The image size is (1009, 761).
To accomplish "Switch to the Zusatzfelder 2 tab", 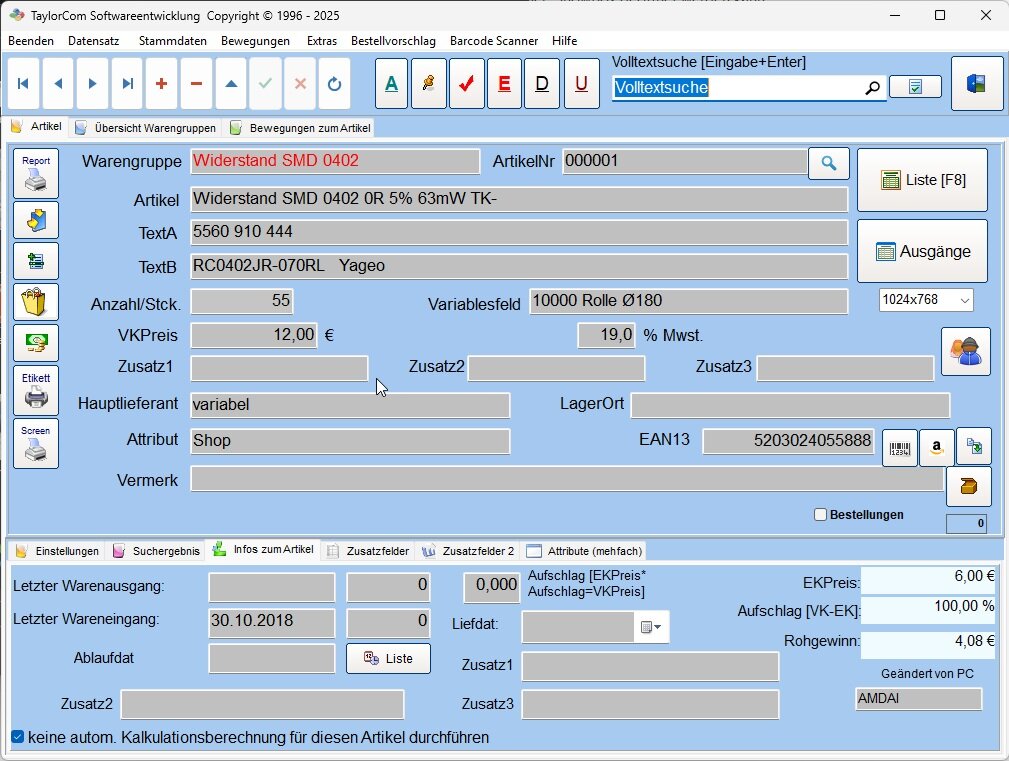I will (478, 550).
